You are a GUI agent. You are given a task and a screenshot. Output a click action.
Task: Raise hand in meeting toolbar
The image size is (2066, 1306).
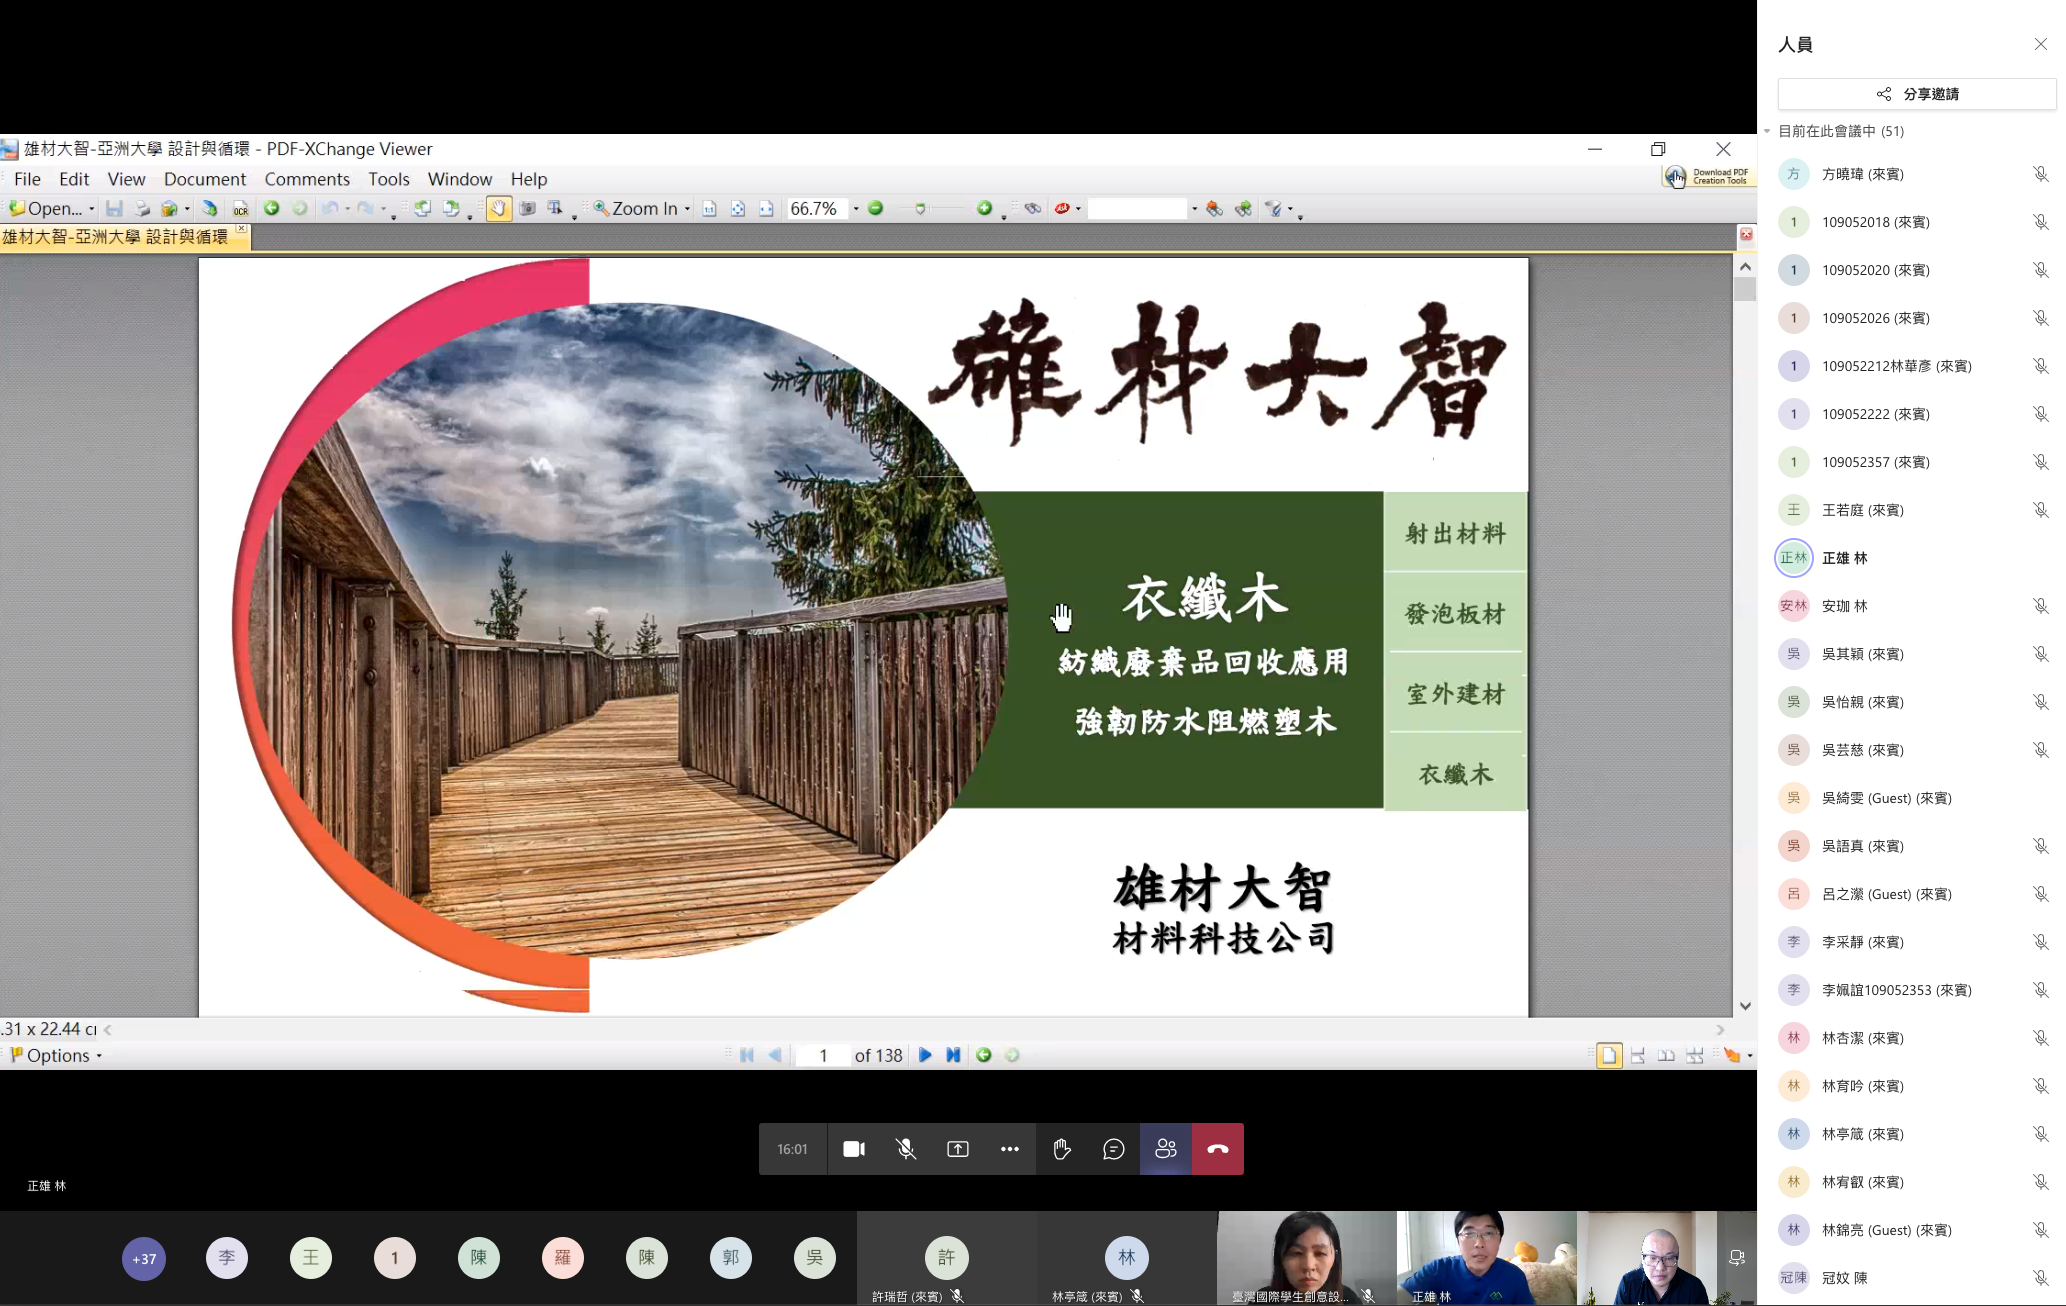1061,1149
